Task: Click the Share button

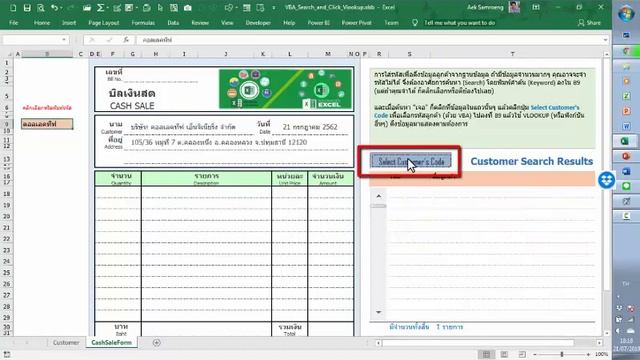Action: [589, 23]
